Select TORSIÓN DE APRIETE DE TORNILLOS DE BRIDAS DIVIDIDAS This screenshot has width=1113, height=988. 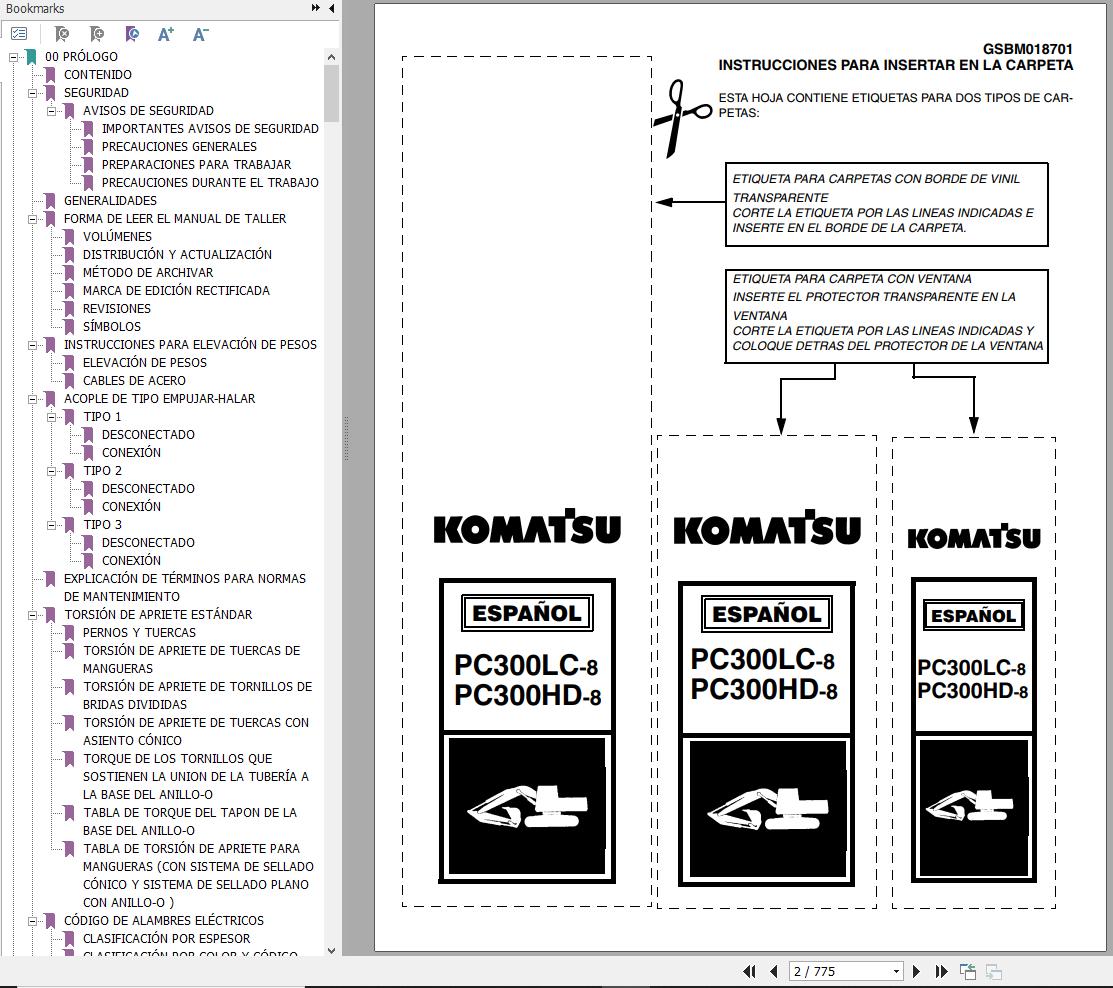click(x=197, y=696)
